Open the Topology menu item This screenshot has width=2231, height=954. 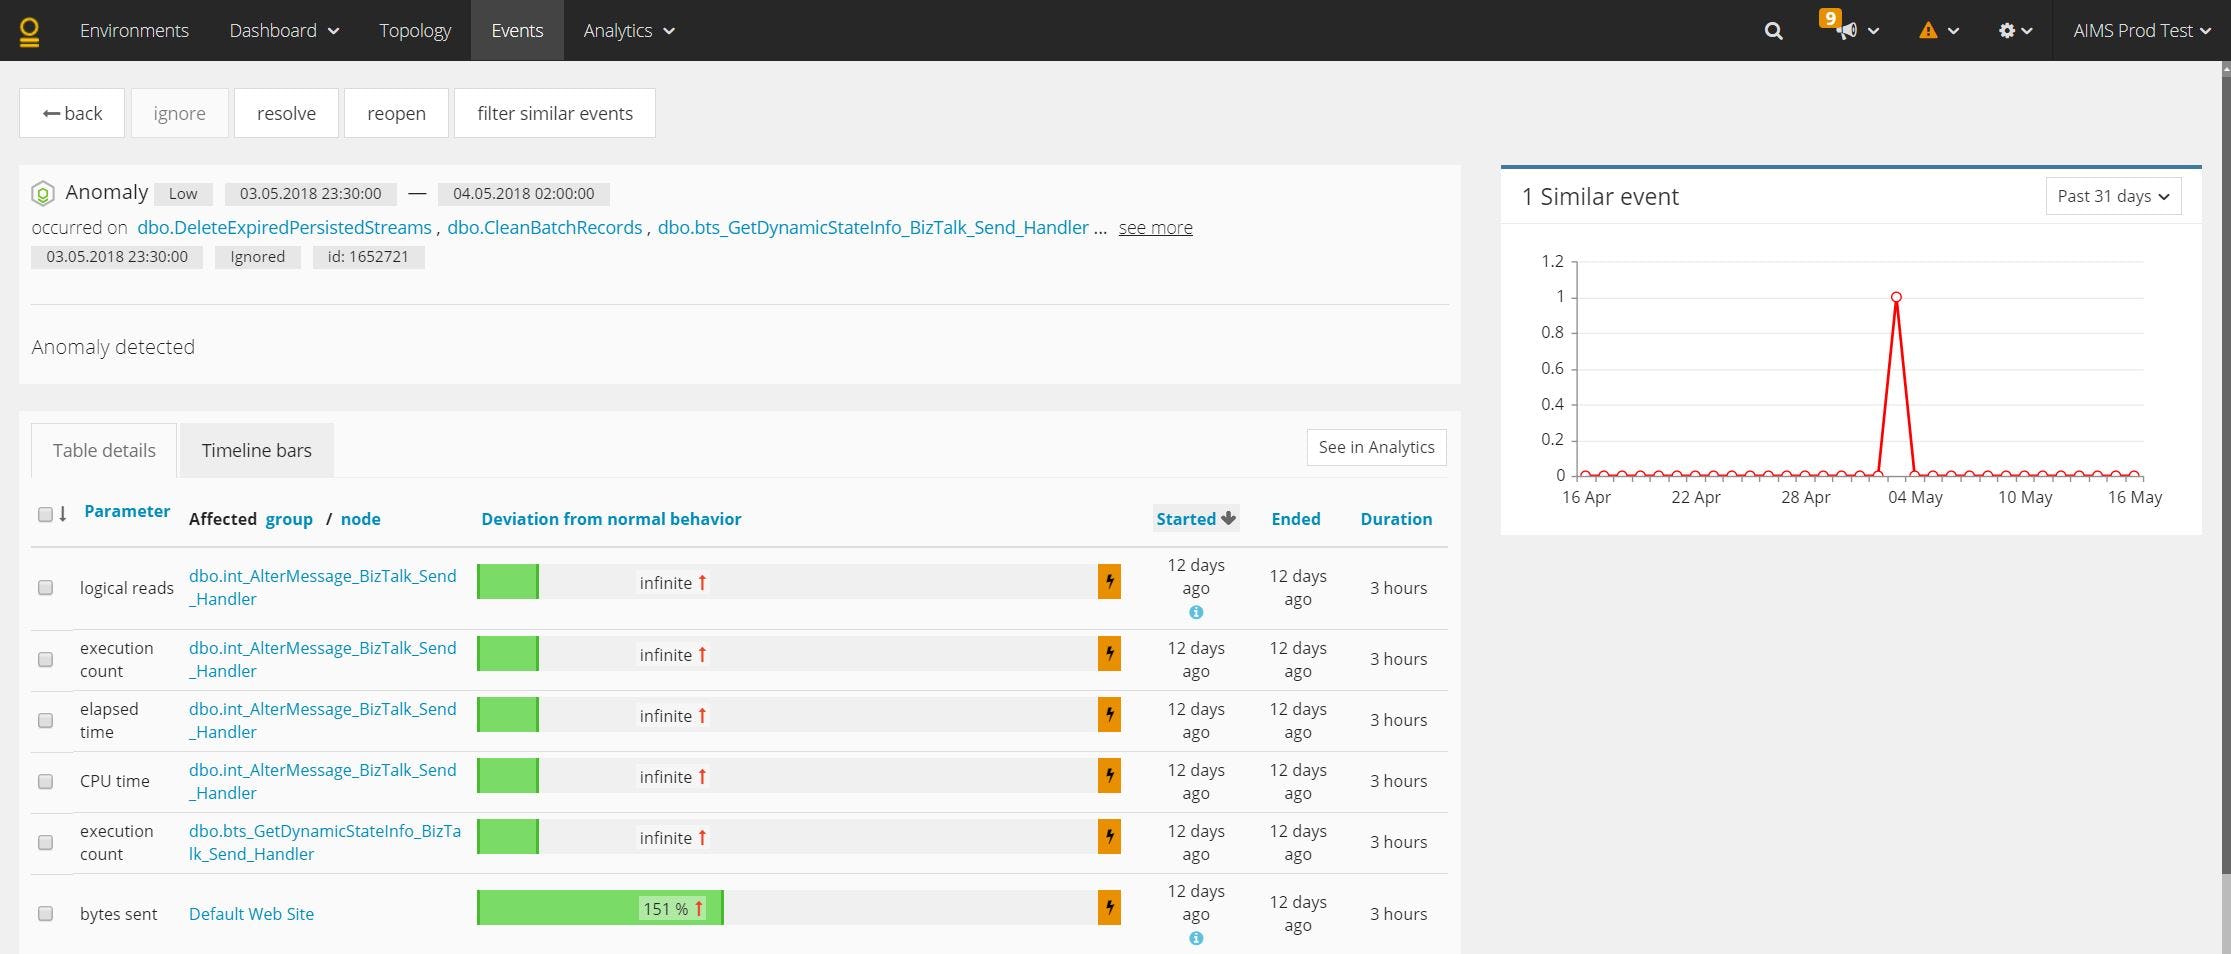point(414,30)
